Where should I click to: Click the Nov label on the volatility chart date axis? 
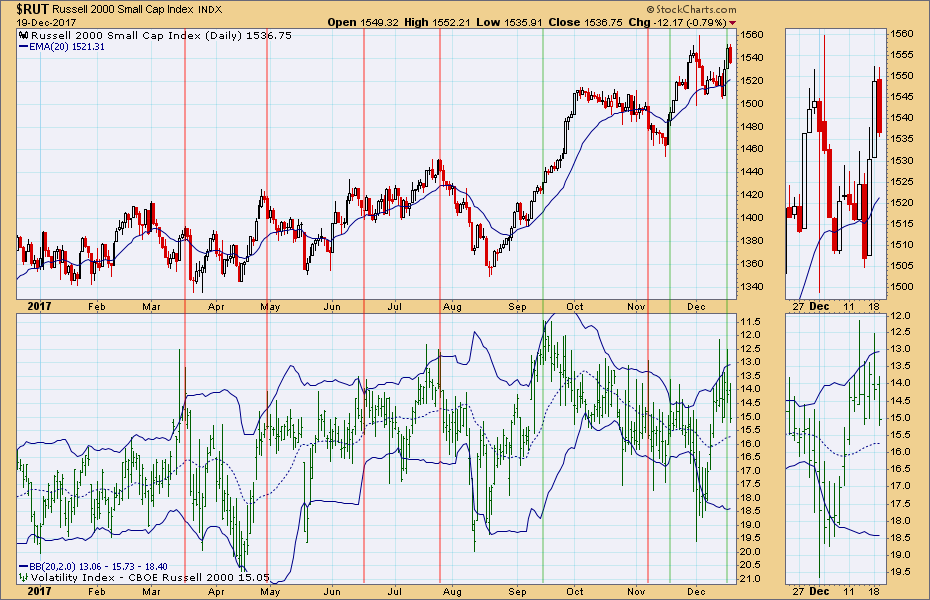point(636,591)
